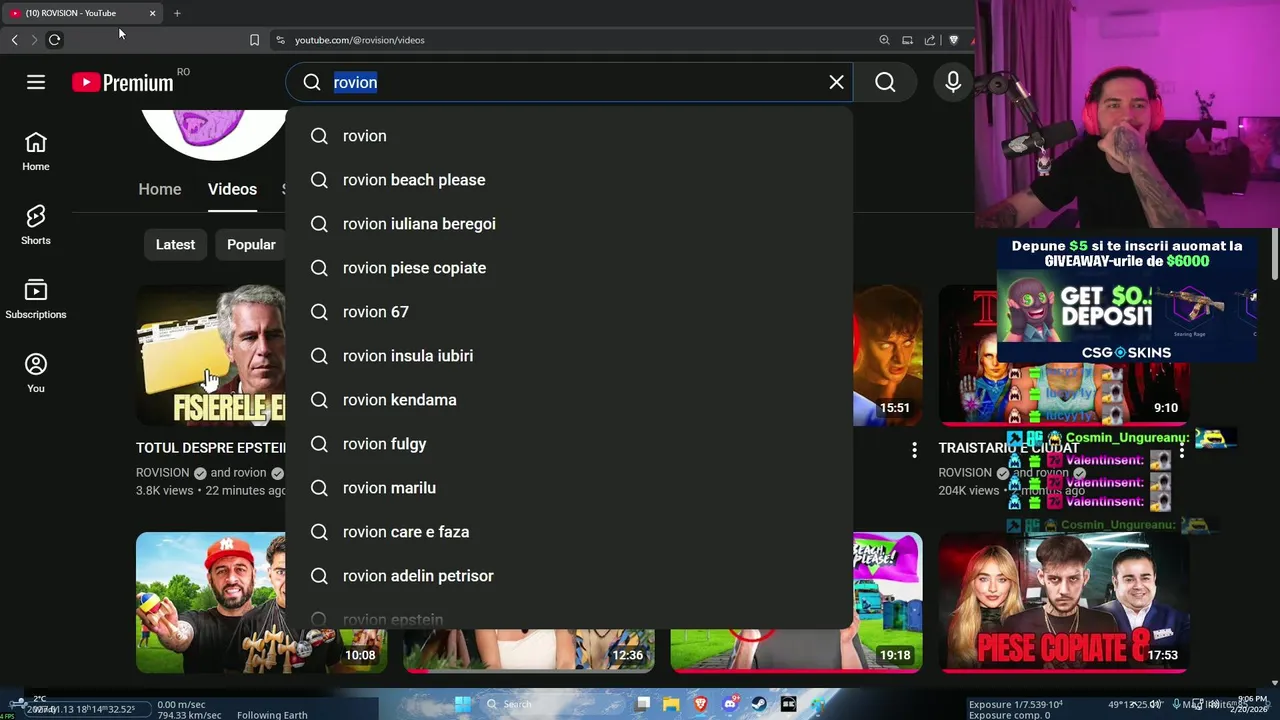
Task: Open the Piese Copiate 17:53 thumbnail
Action: [1064, 602]
